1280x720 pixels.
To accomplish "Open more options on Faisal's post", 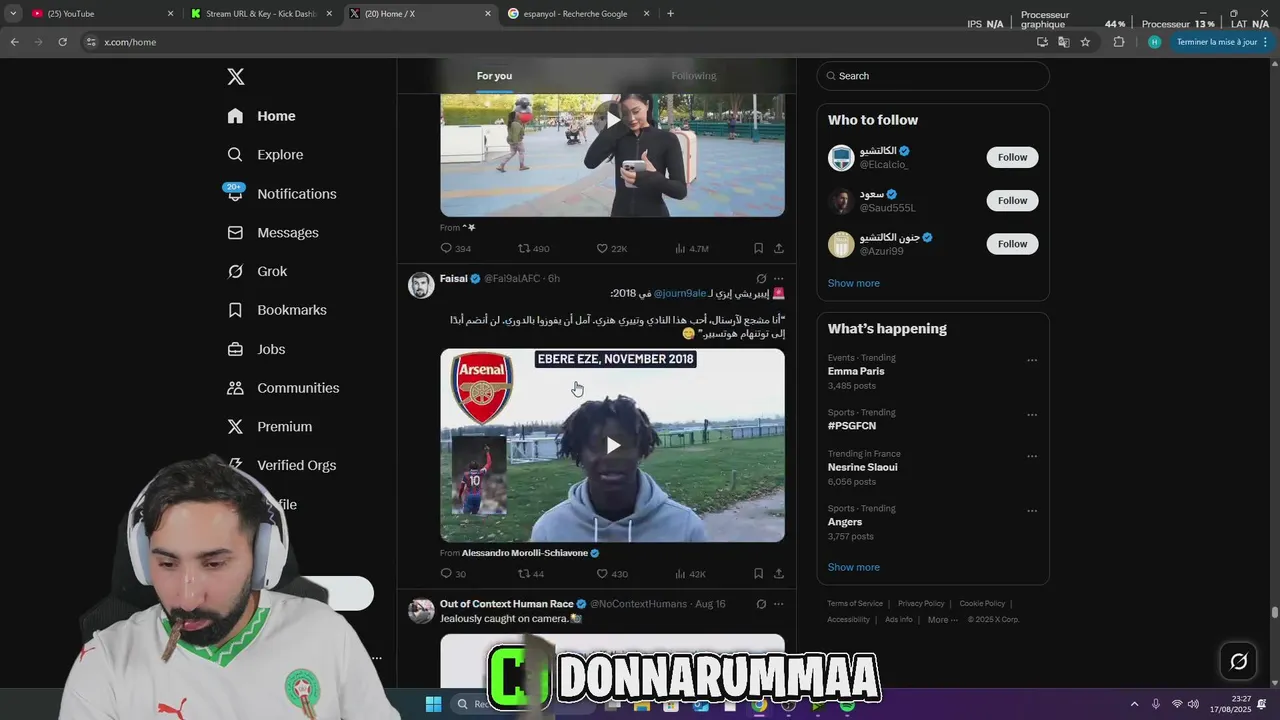I will pos(779,279).
